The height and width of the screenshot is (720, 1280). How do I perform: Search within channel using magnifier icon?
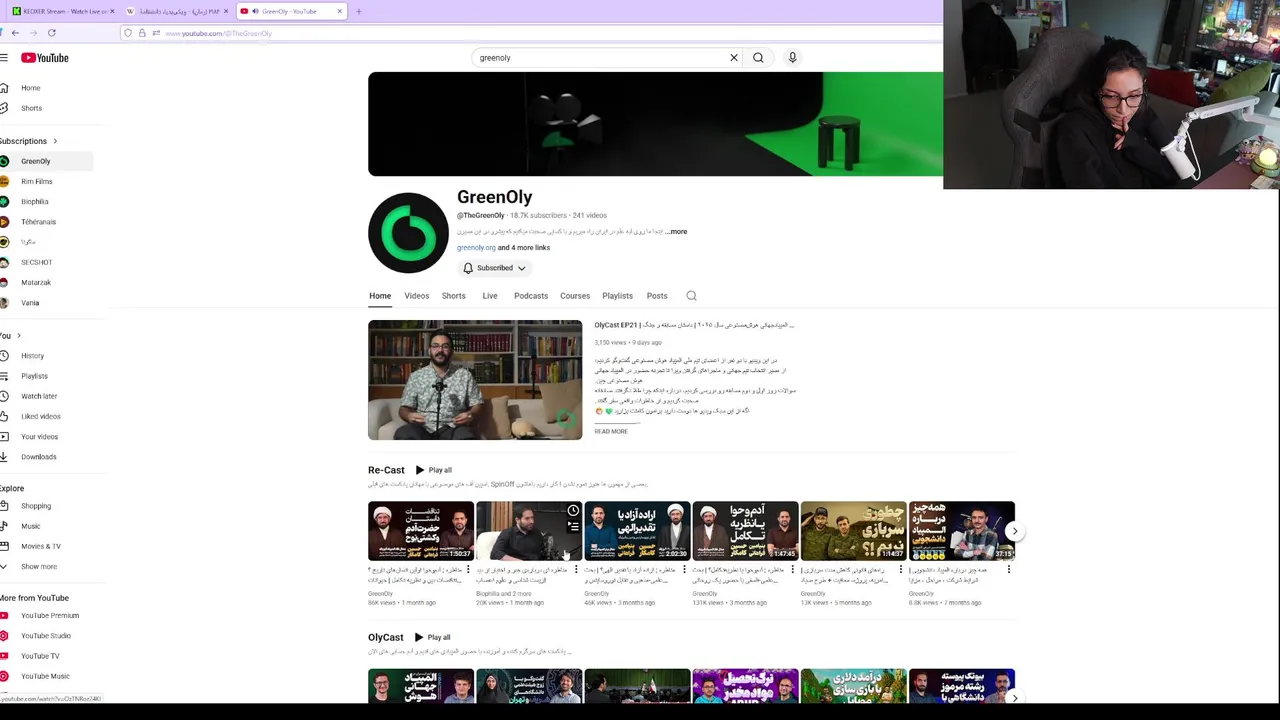(691, 296)
